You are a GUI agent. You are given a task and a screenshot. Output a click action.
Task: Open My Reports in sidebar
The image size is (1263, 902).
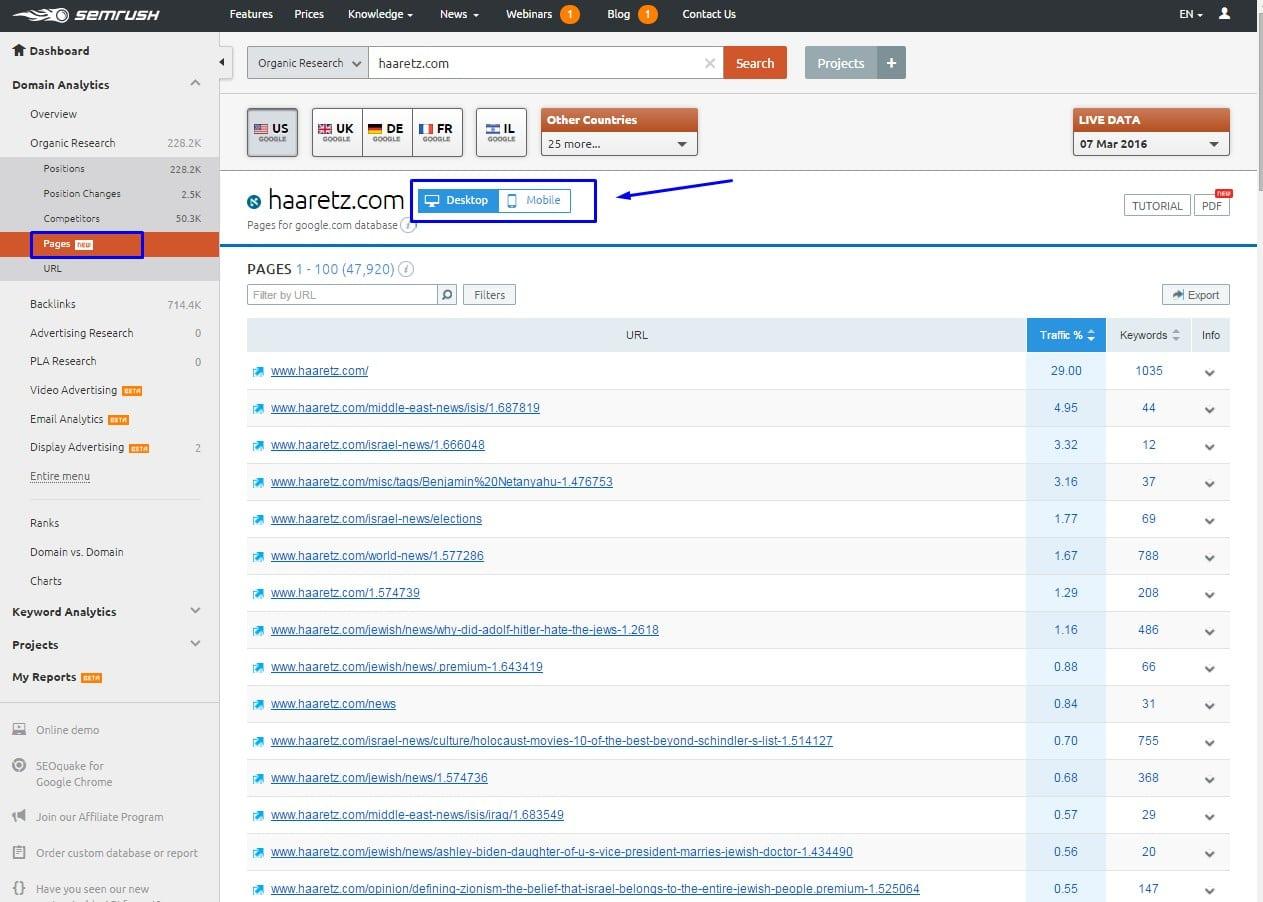[44, 677]
